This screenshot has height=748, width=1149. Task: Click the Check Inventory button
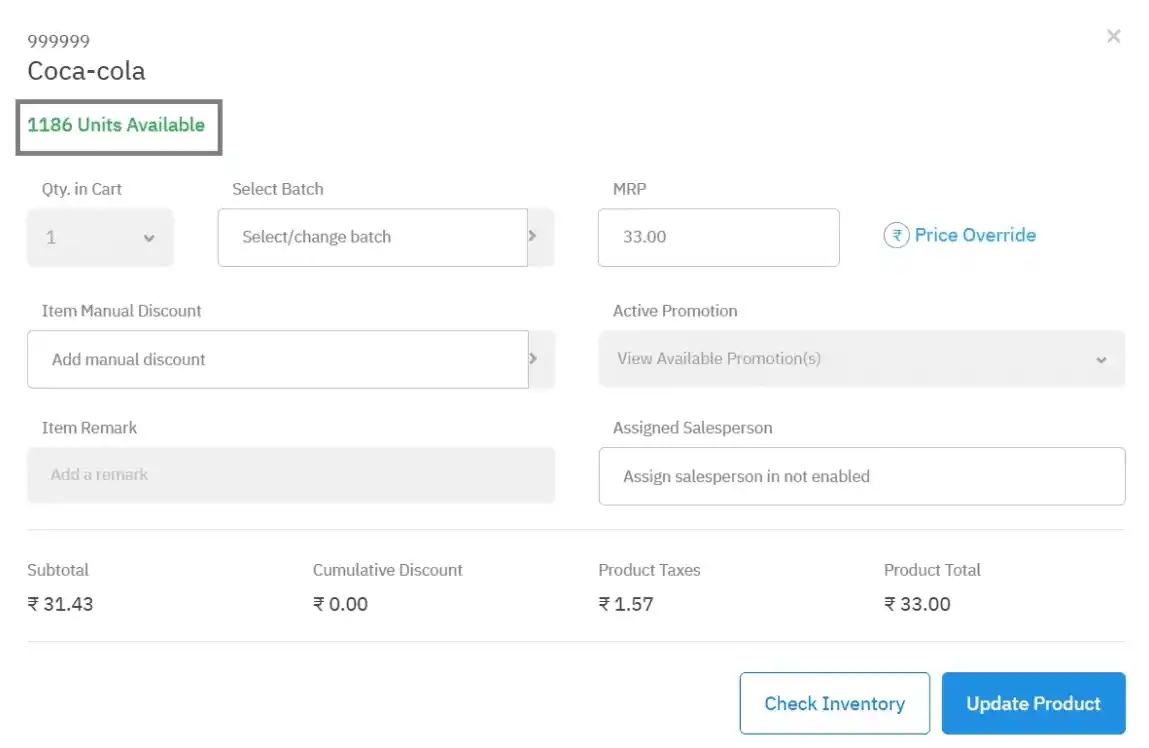coord(835,703)
